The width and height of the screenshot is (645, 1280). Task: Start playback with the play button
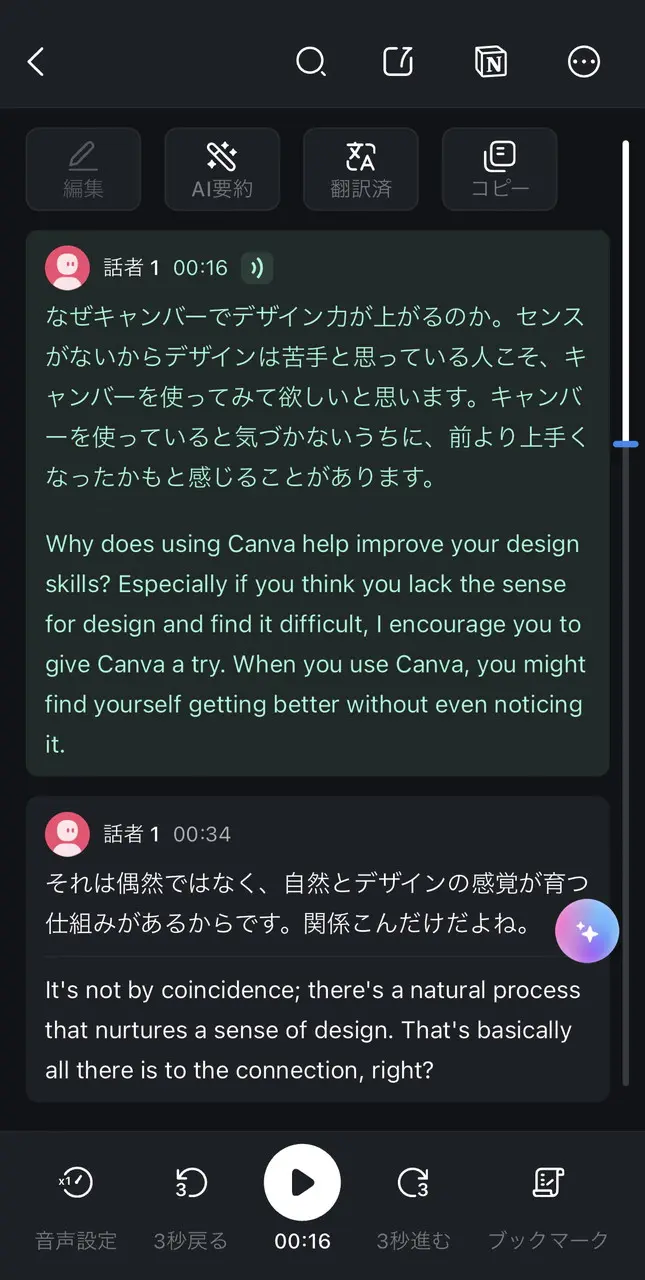[x=302, y=1183]
